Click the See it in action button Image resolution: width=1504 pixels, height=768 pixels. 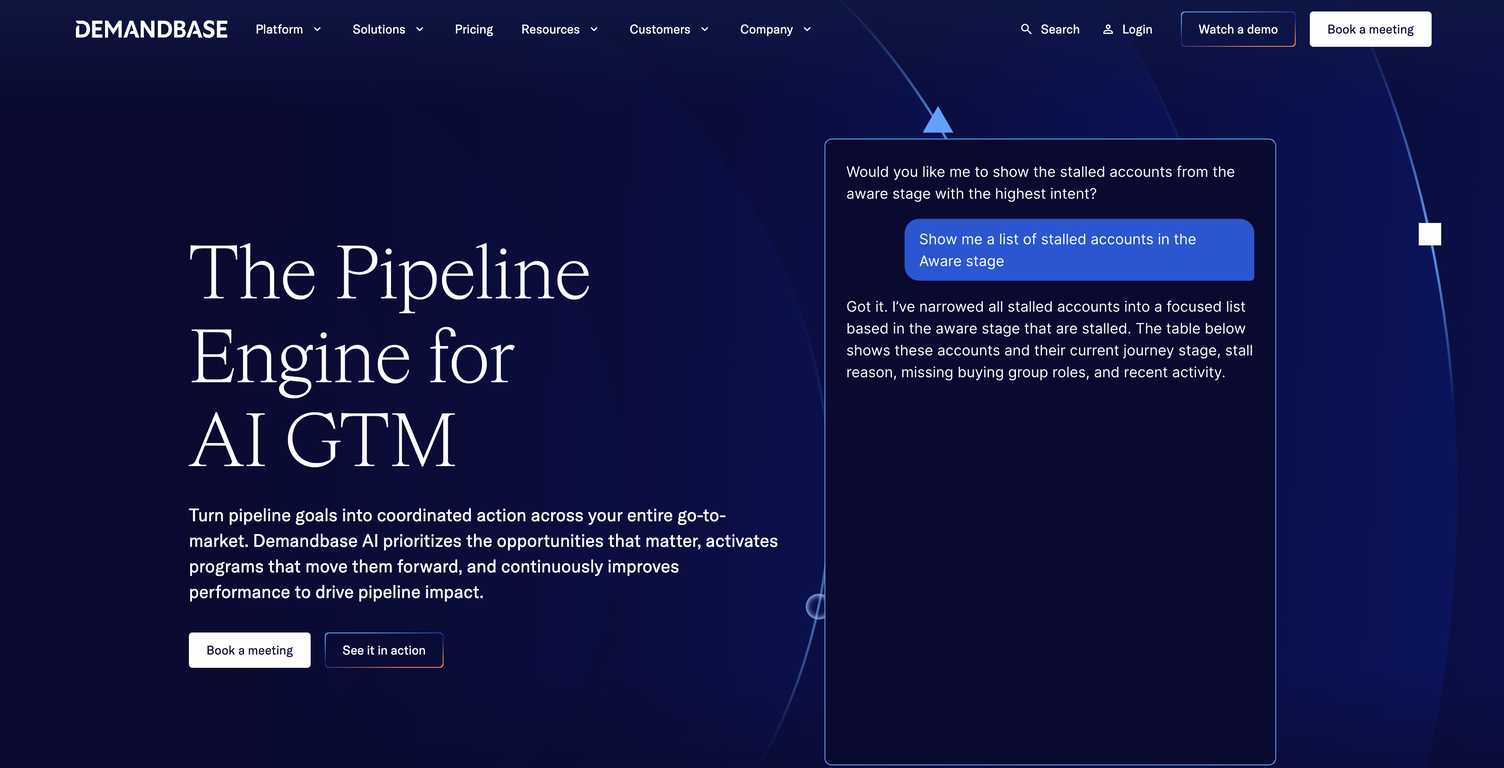(x=384, y=650)
